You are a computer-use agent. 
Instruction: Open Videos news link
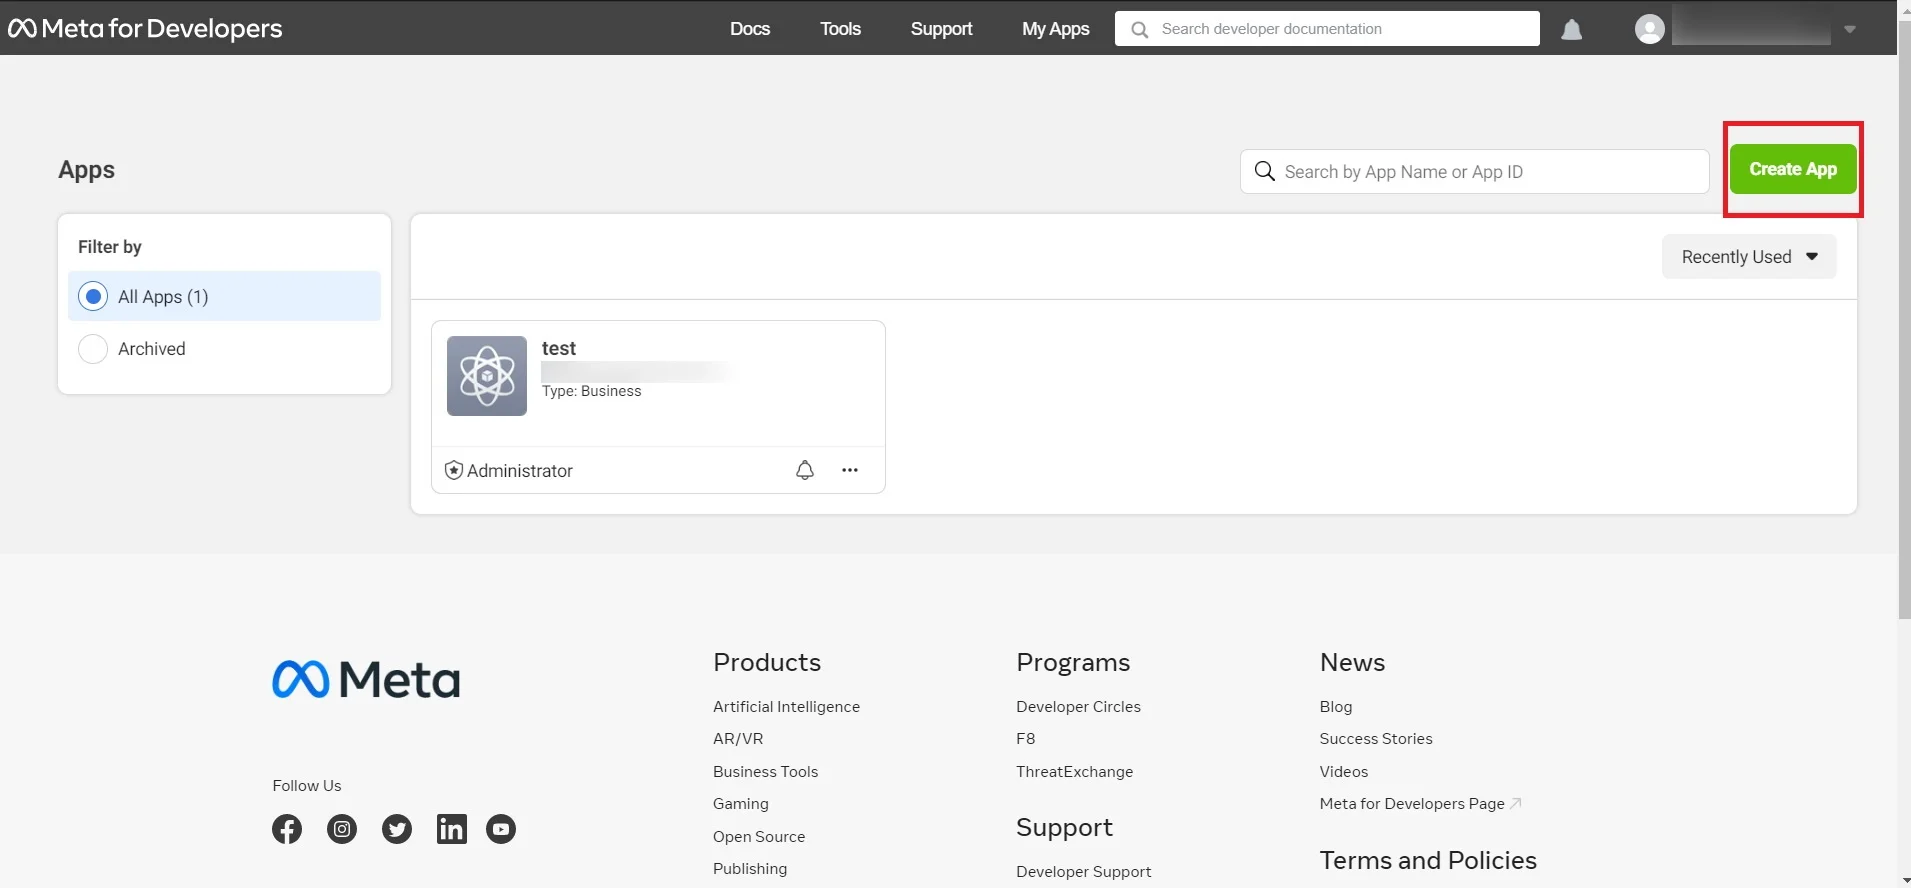click(x=1344, y=771)
